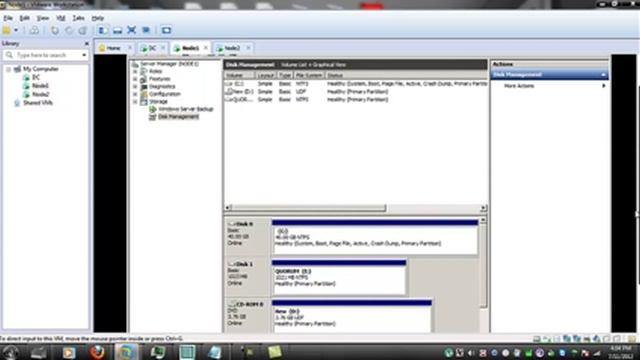This screenshot has width=640, height=360.
Task: Click the send Ctrl+Alt+Del toolbar icon
Action: (x=35, y=30)
